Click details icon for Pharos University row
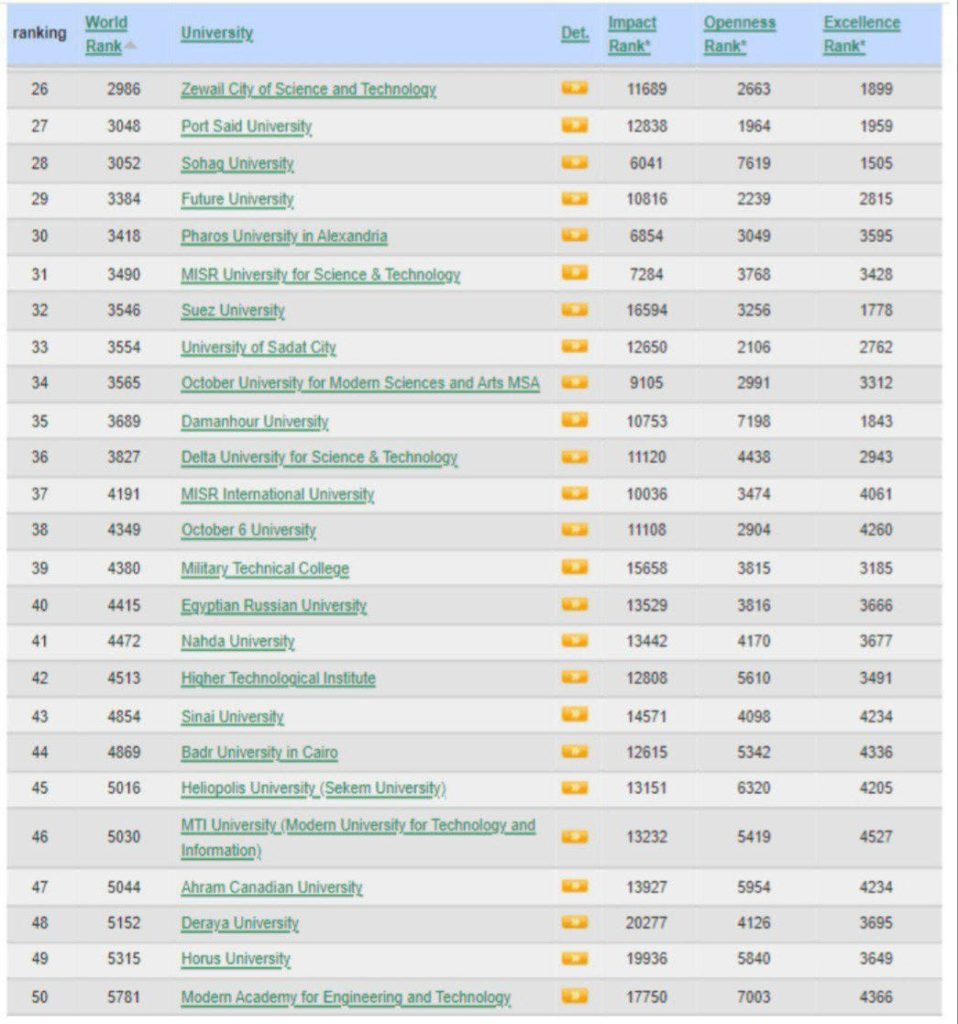 575,235
